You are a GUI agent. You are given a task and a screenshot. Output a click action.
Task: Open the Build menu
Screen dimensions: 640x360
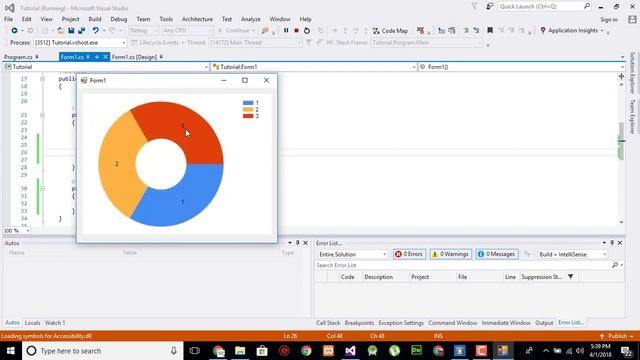tap(95, 19)
